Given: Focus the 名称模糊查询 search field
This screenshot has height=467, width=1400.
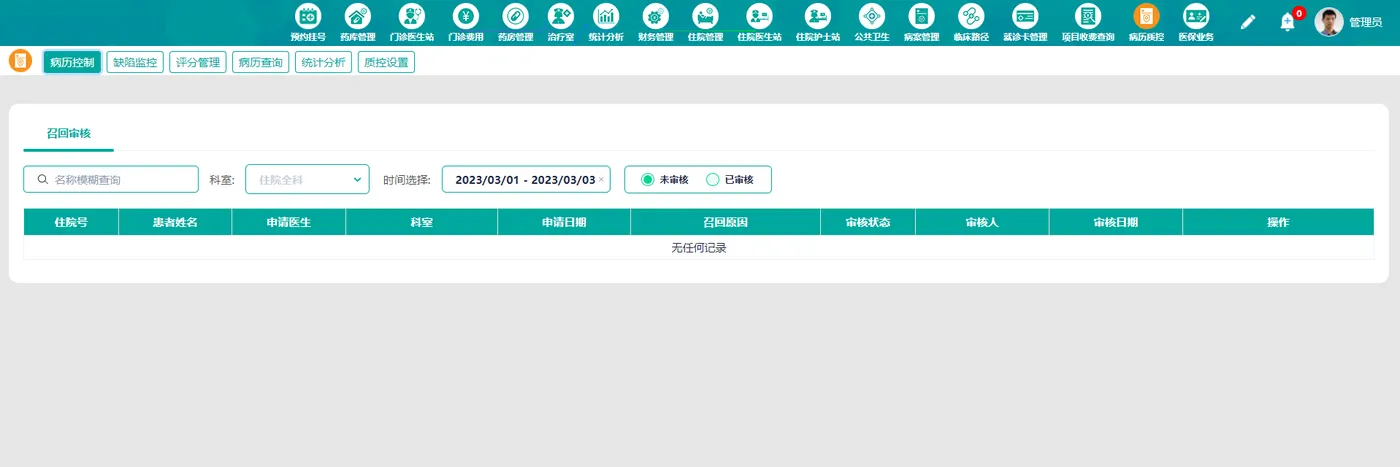Looking at the screenshot, I should click(x=111, y=179).
